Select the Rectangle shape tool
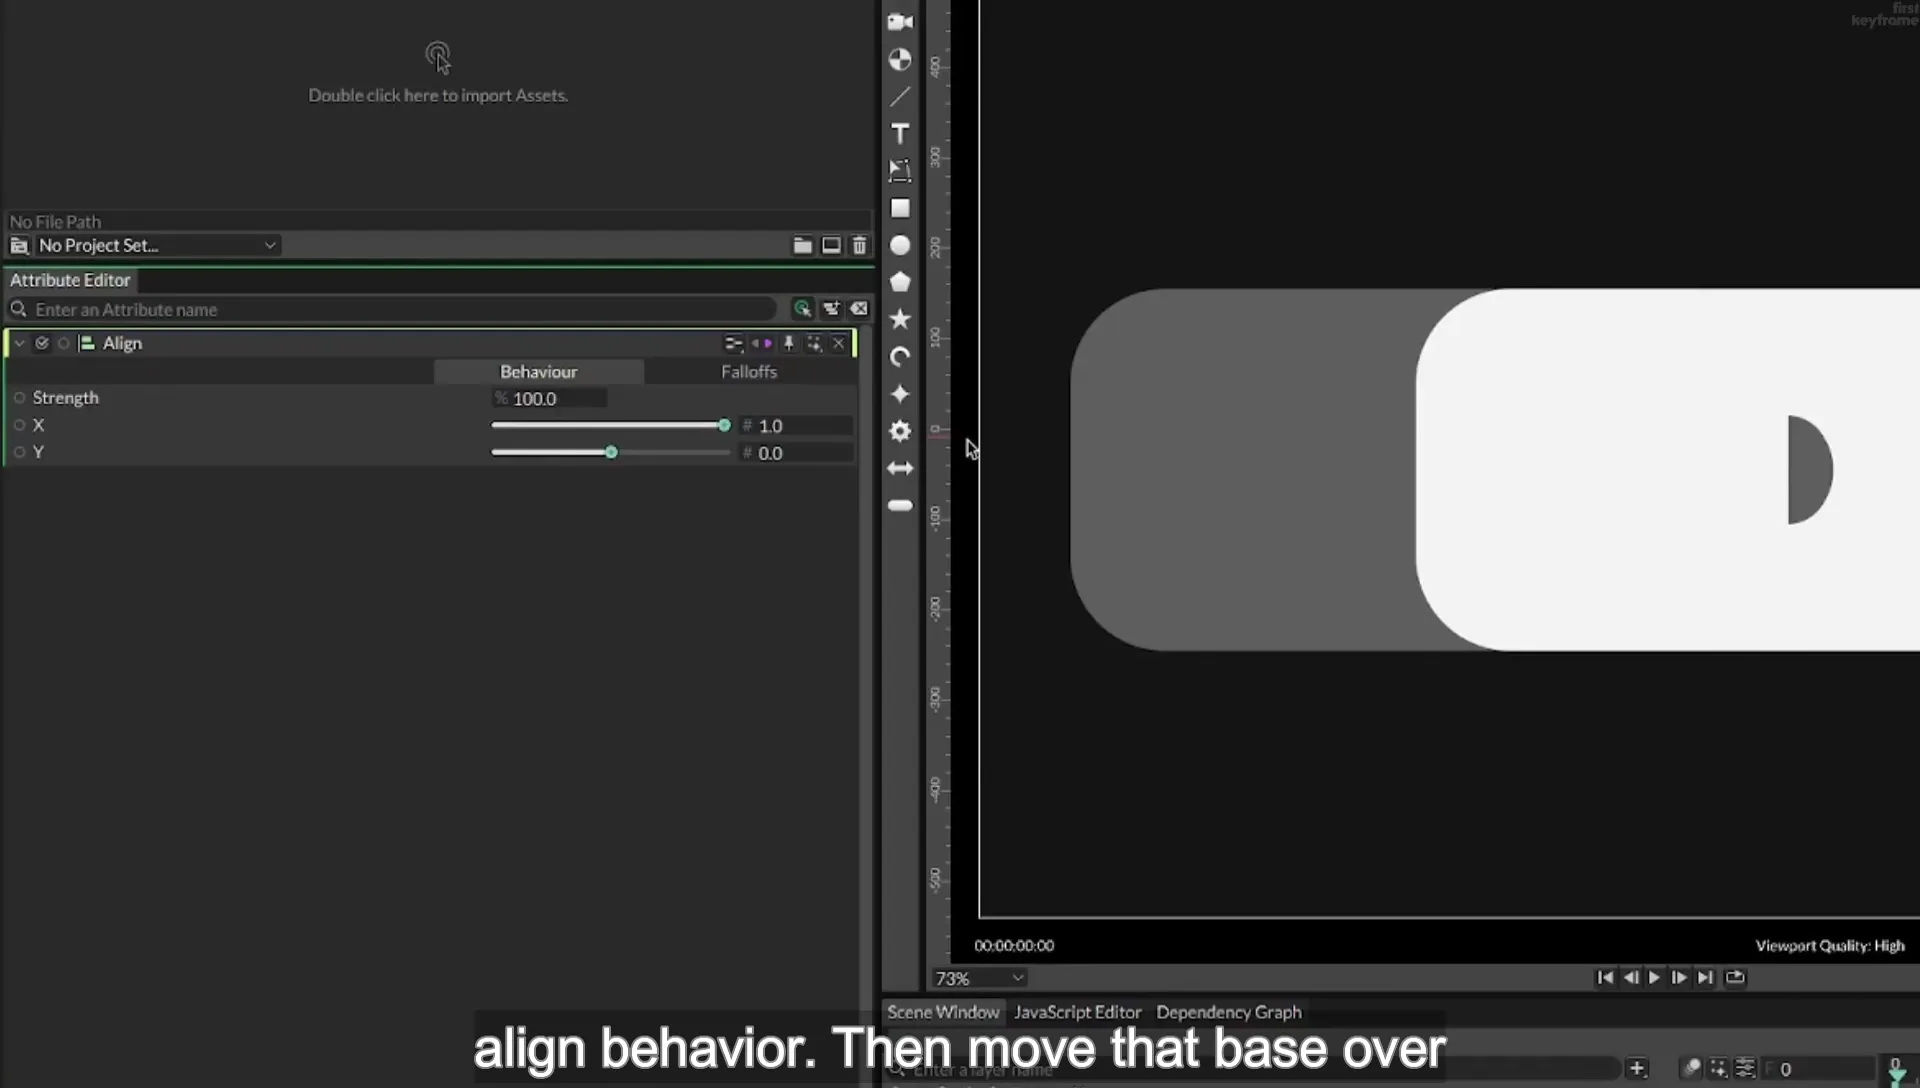Image resolution: width=1920 pixels, height=1088 pixels. tap(900, 208)
